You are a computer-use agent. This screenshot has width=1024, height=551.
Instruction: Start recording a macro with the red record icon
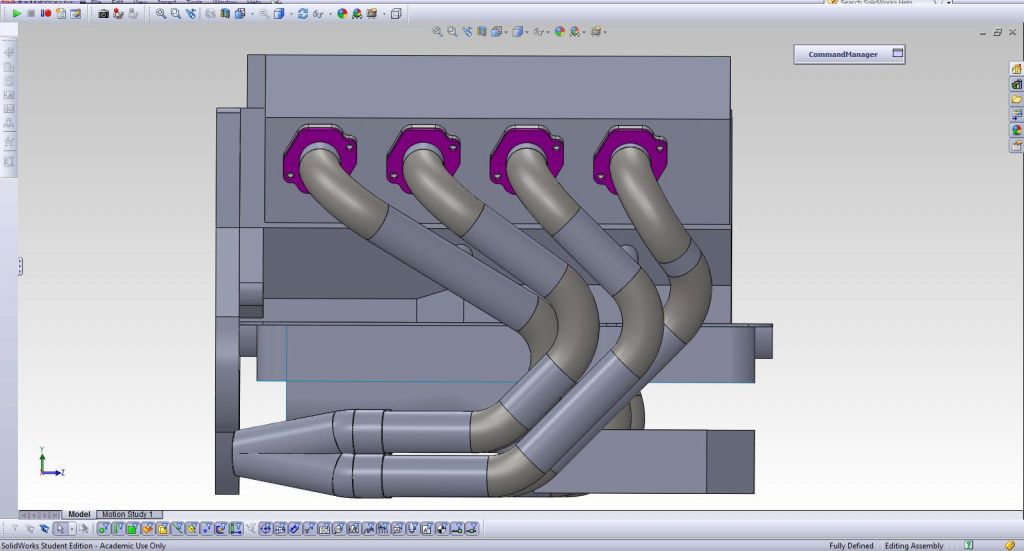tap(46, 13)
